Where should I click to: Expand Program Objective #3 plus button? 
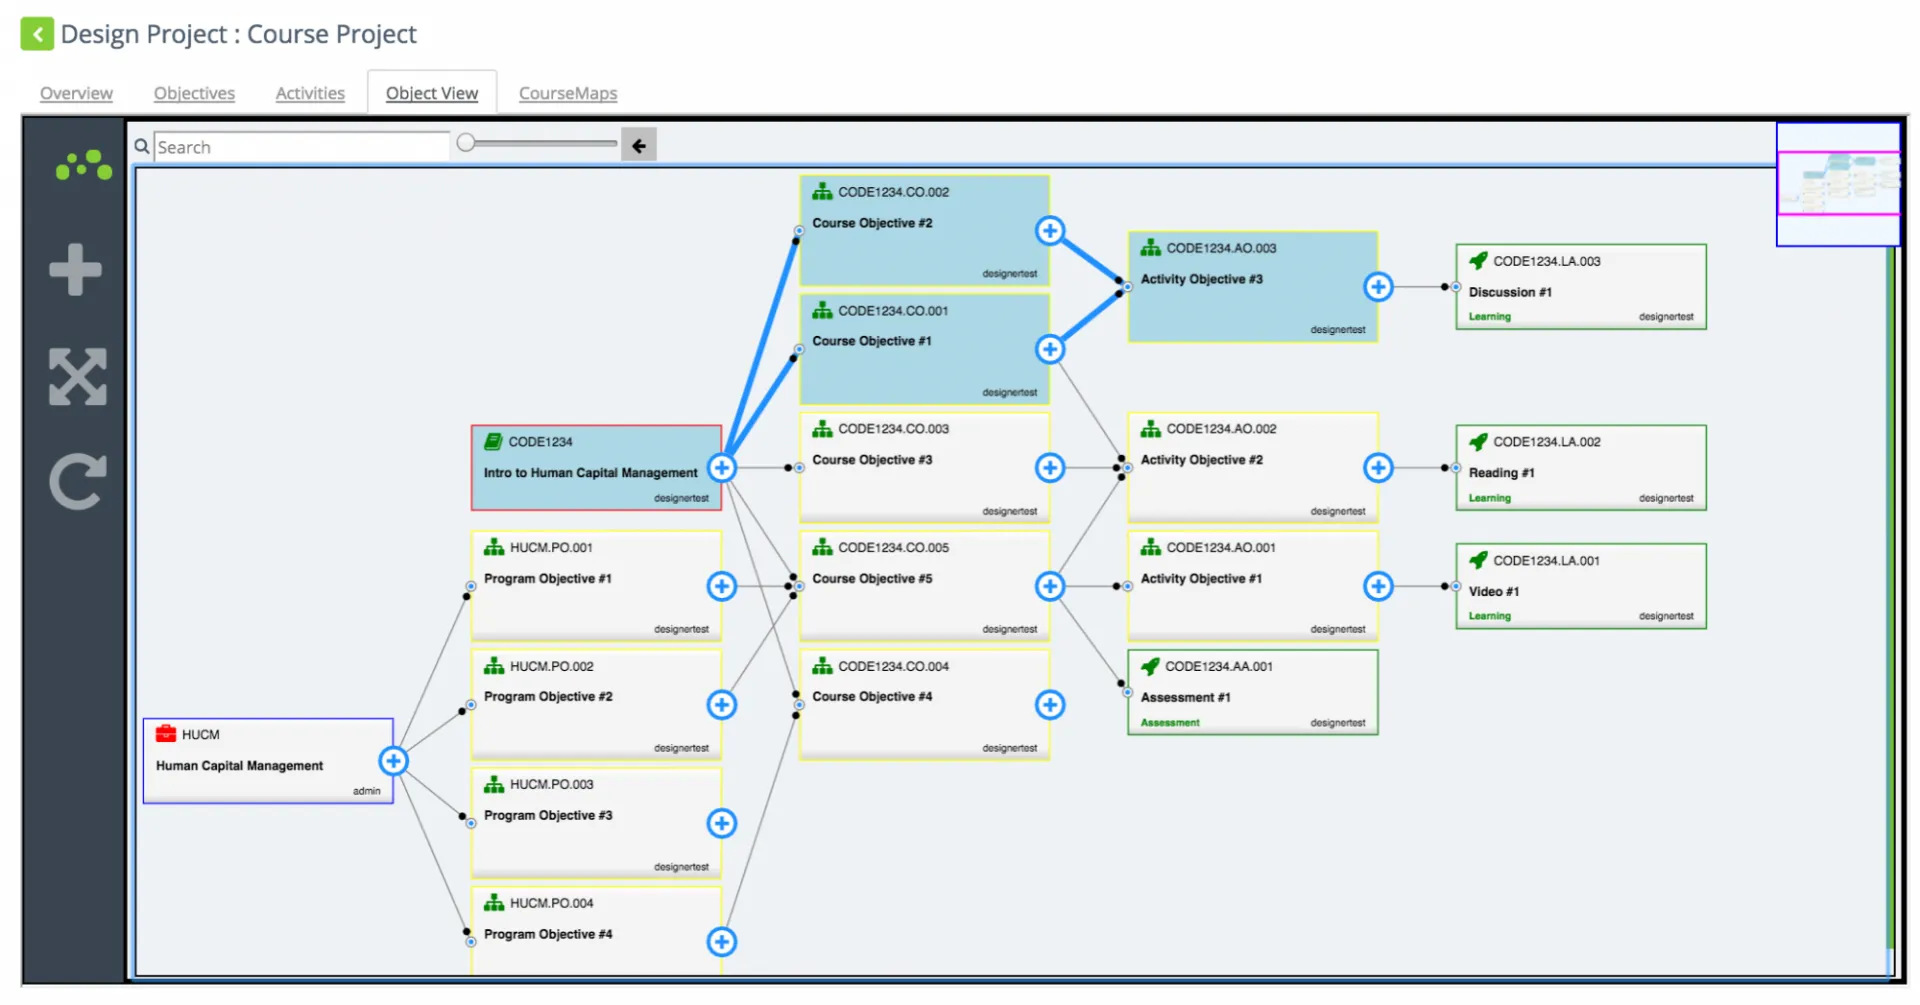point(722,824)
